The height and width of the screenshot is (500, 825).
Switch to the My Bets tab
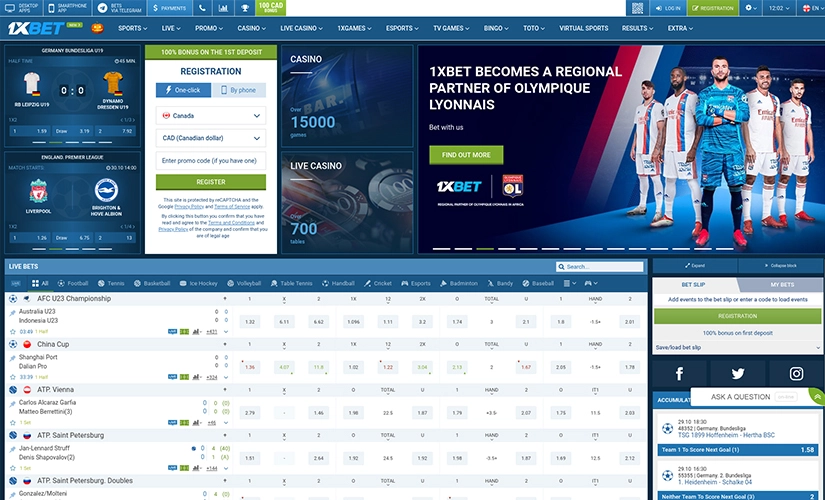click(x=782, y=284)
